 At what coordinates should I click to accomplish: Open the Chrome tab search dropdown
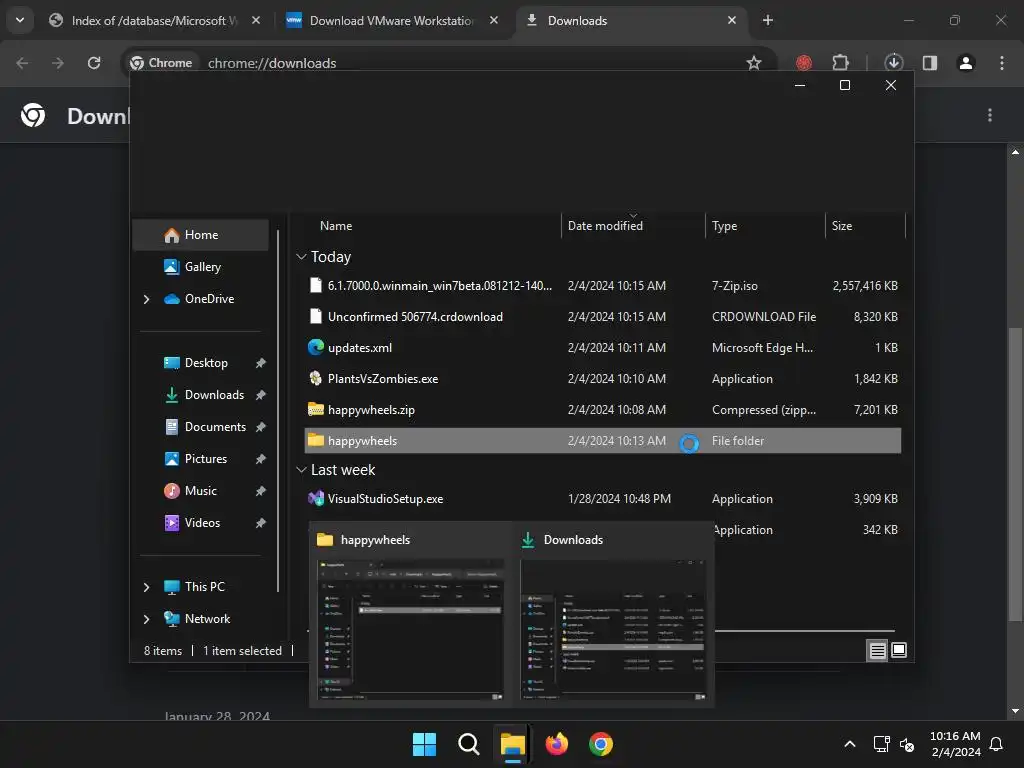click(x=20, y=20)
